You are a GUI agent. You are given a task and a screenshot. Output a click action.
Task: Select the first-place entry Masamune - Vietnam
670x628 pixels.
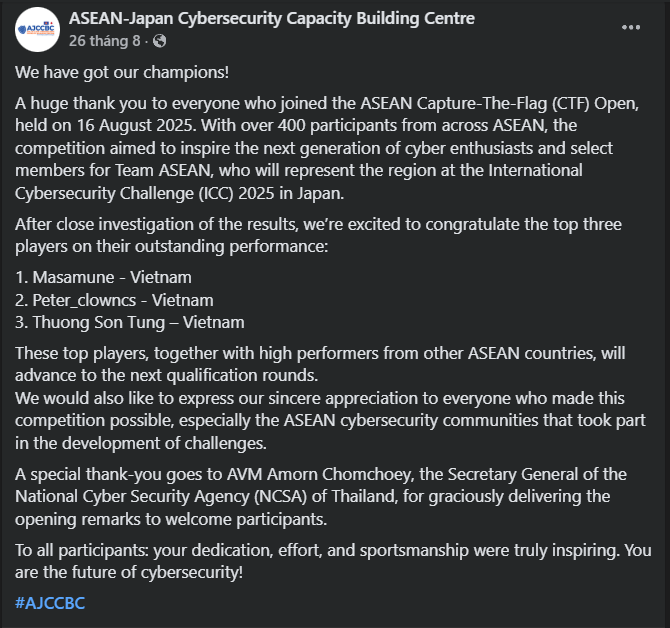click(103, 277)
